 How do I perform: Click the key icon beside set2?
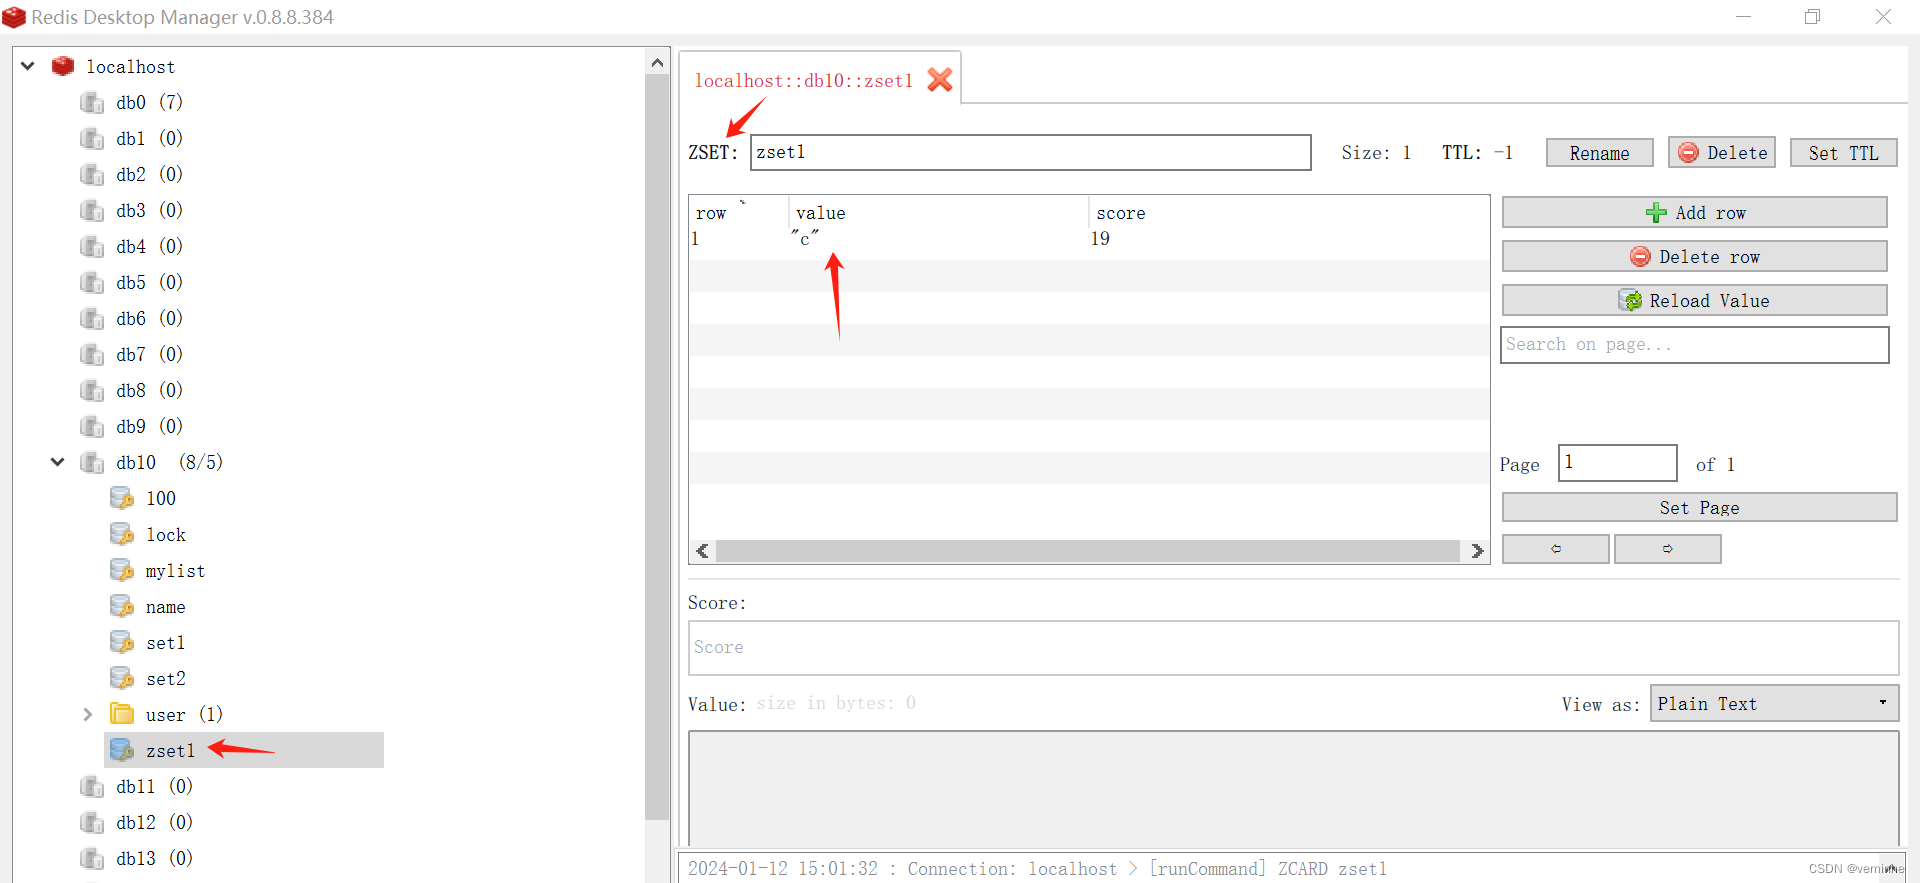coord(122,678)
